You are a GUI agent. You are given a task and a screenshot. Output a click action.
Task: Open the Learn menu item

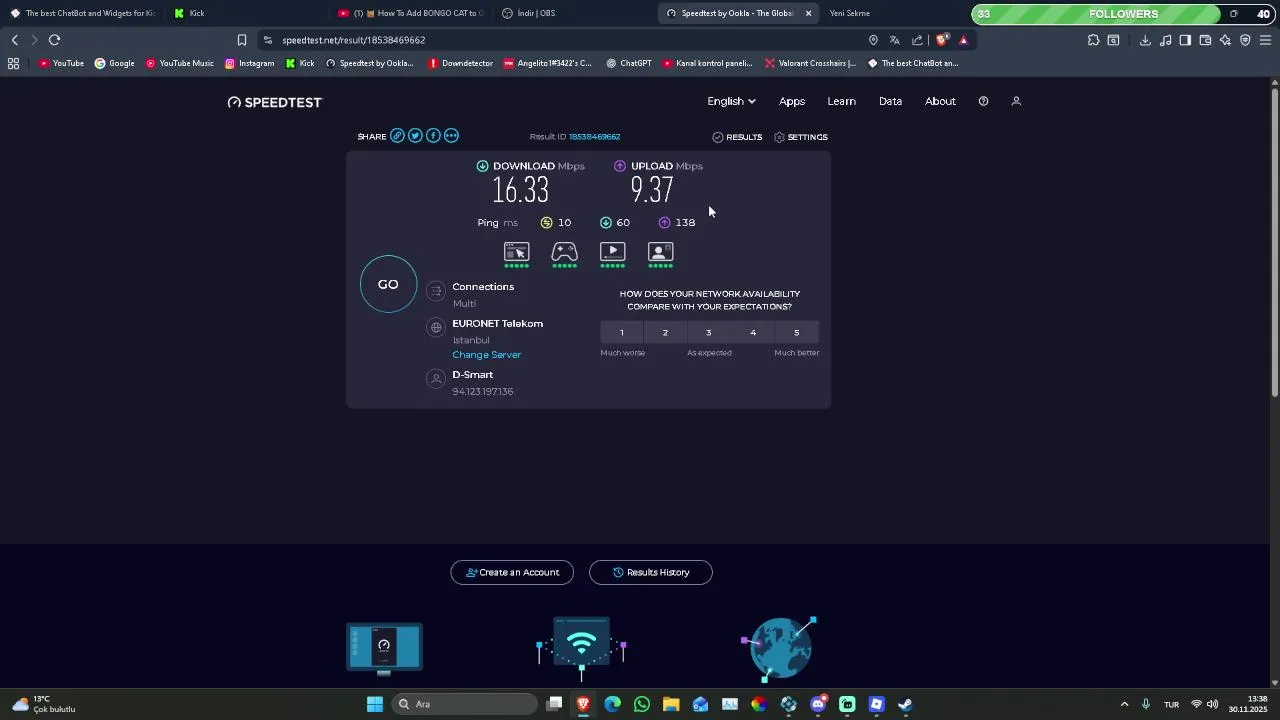tap(841, 101)
